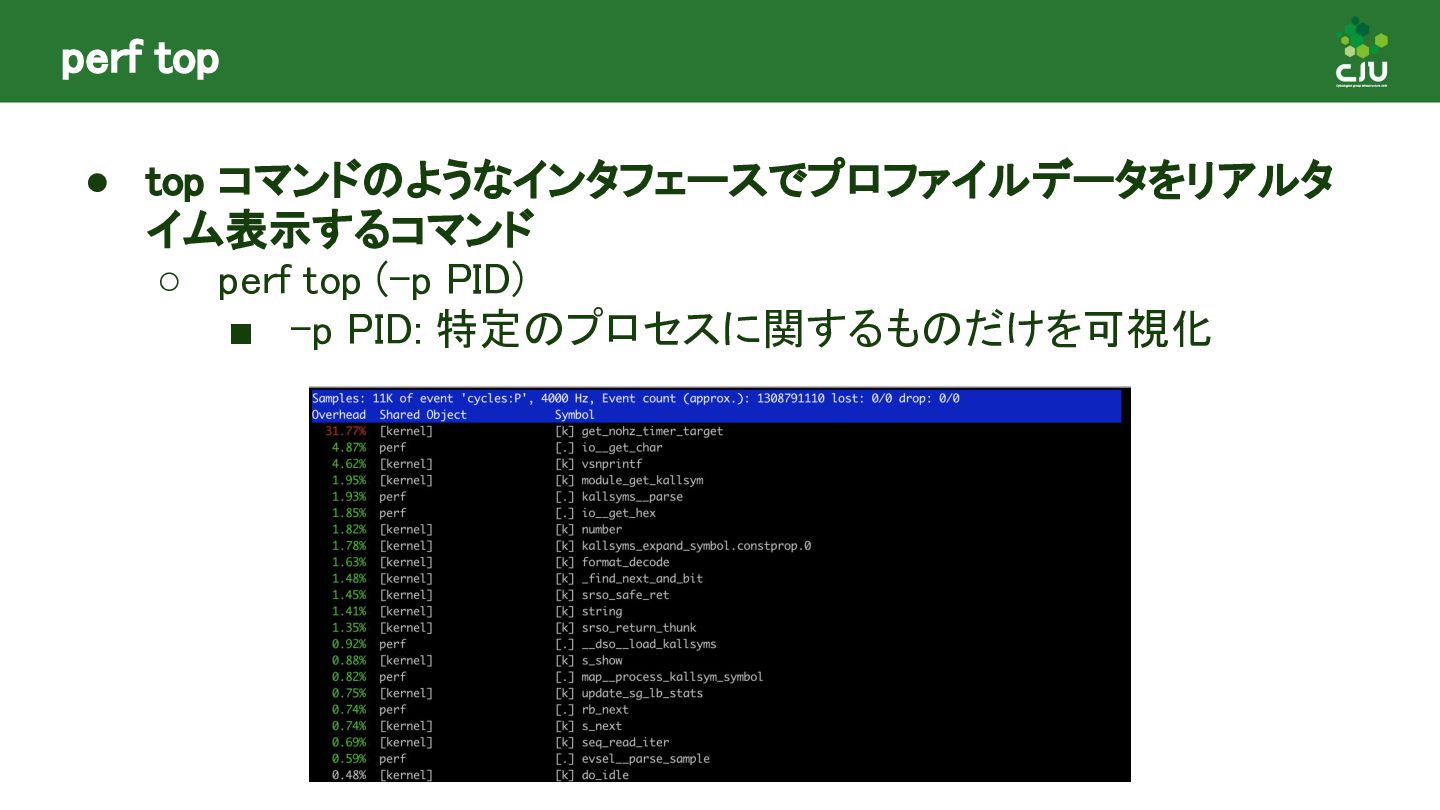Click the 1.95% overhead value

pyautogui.click(x=349, y=480)
